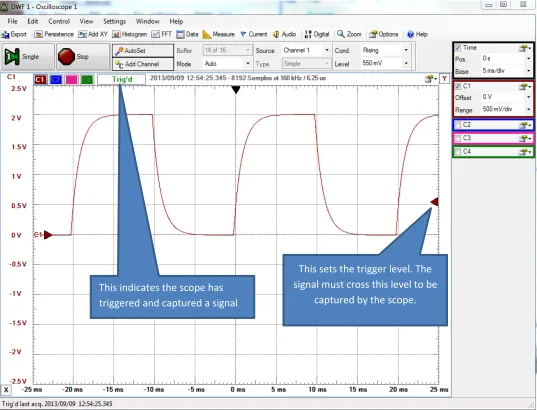This screenshot has width=537, height=410.
Task: Open the Control menu
Action: [59, 21]
